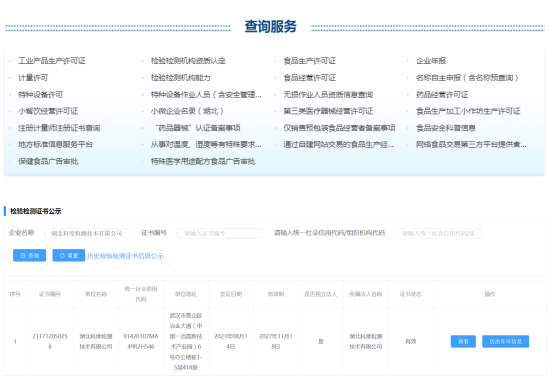The image size is (556, 379).
Task: Click the blue 查询 search button
Action: pos(29,255)
